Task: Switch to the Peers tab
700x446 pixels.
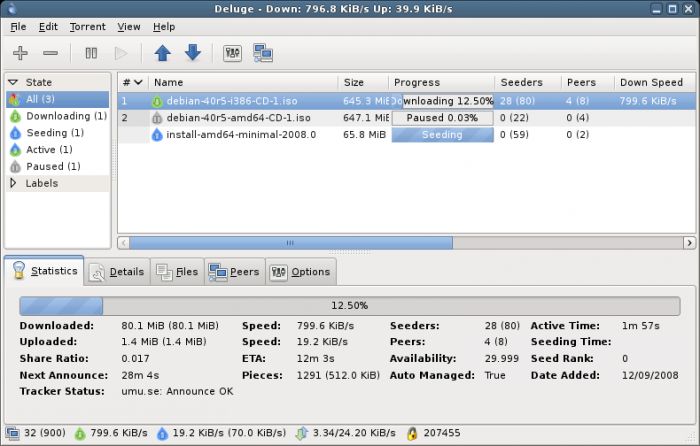Action: point(234,271)
